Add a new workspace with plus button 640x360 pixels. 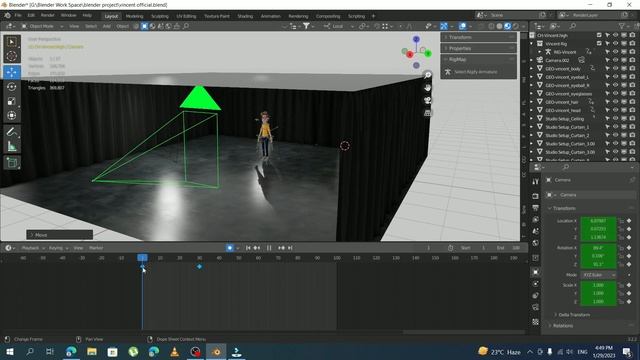pyautogui.click(x=373, y=16)
